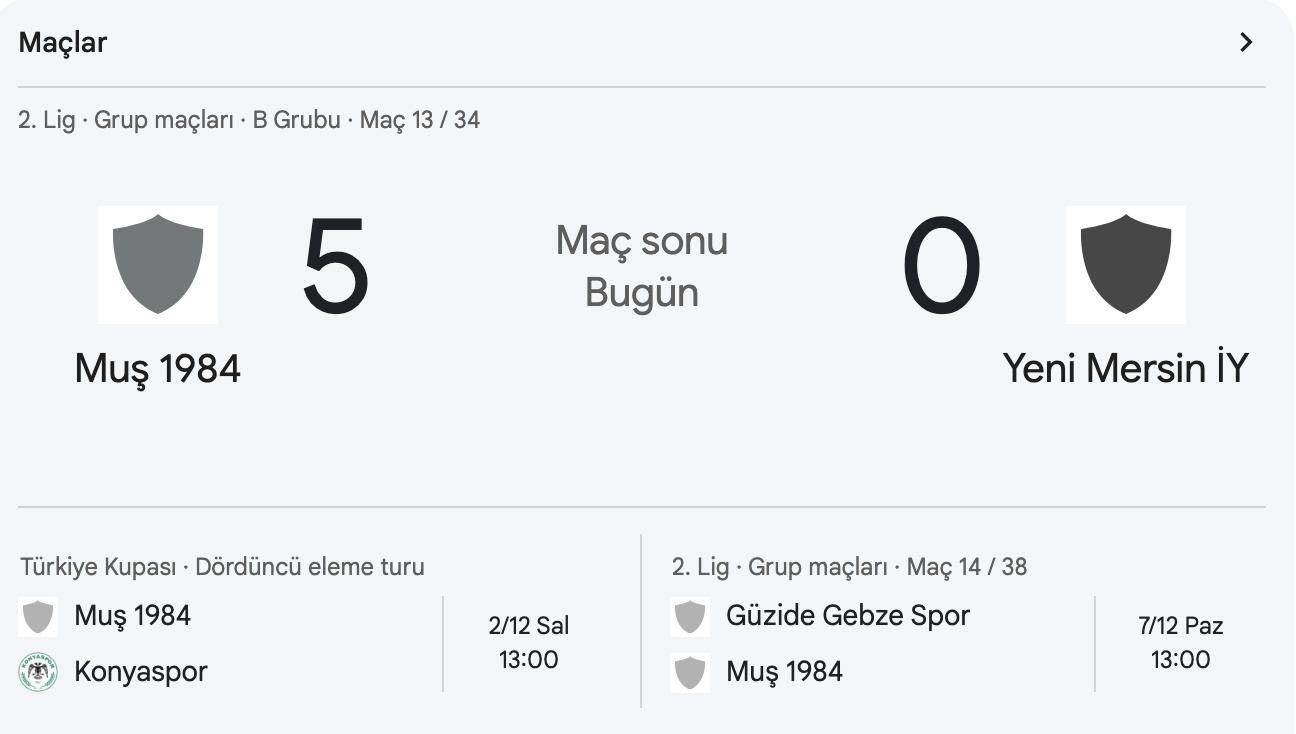
Task: Expand Maçlar section with chevron arrow
Action: pyautogui.click(x=1245, y=42)
